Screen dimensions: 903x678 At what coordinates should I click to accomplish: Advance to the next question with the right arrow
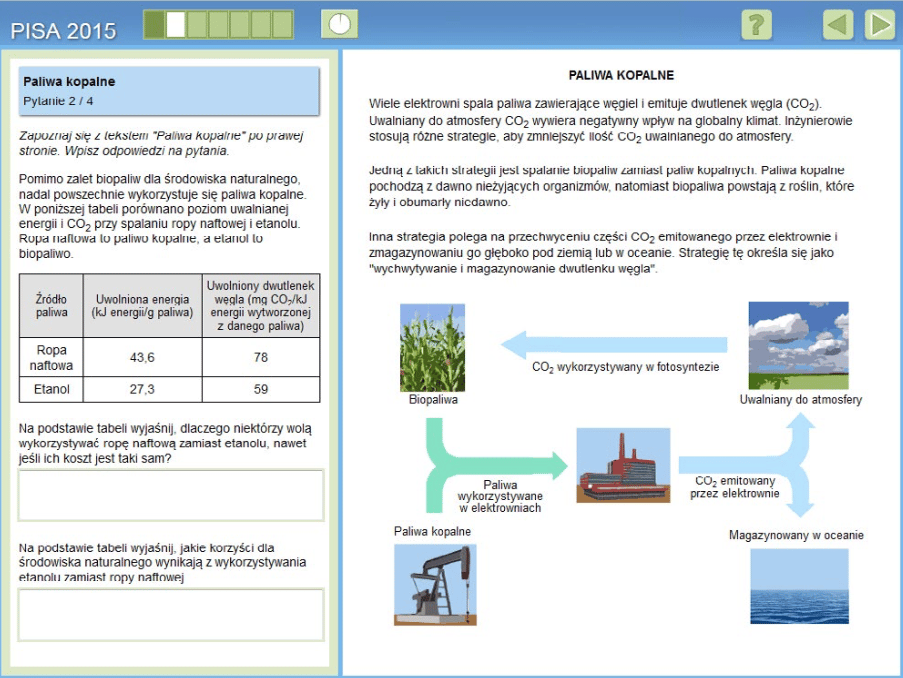[879, 24]
